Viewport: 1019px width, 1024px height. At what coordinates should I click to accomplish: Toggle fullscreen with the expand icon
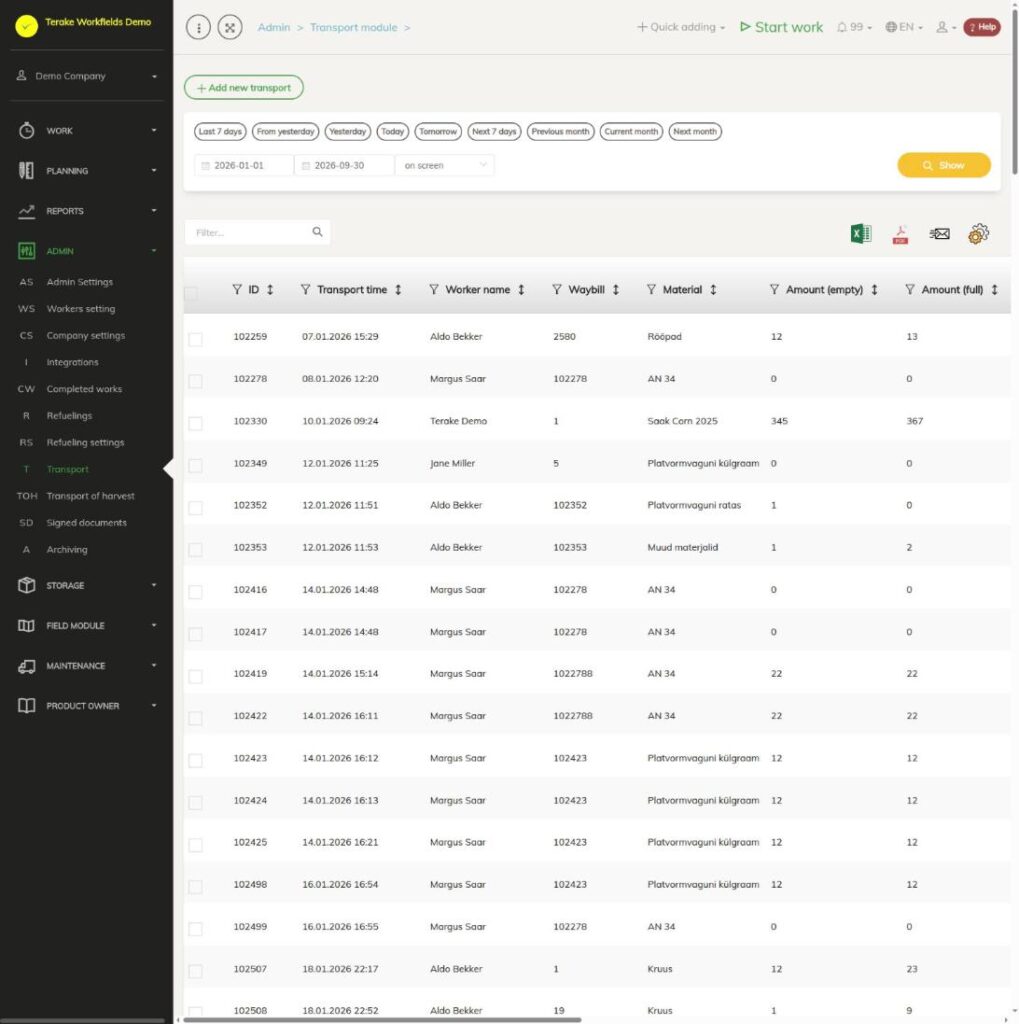230,27
